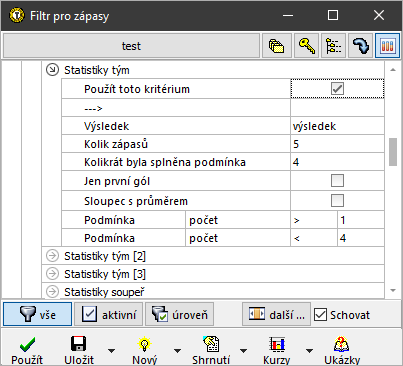Screen dimensions: 403x366
Task: Open the 'další ...' button
Action: point(276,314)
